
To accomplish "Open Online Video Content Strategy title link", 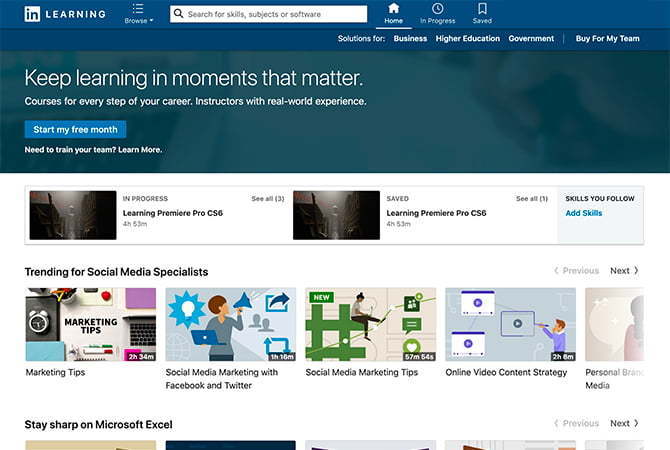I will tap(506, 372).
